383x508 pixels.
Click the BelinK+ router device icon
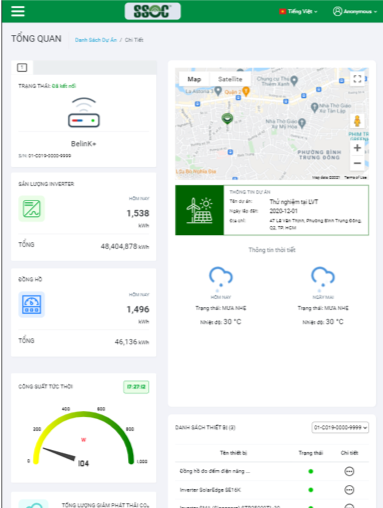[x=84, y=112]
